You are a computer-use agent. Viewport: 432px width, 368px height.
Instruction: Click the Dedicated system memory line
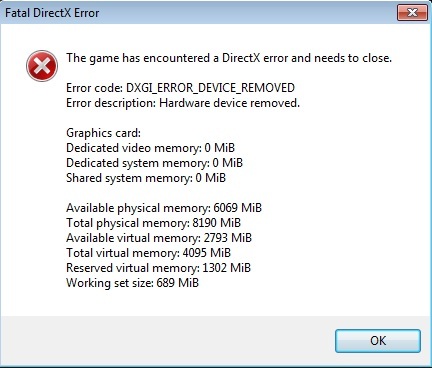154,163
